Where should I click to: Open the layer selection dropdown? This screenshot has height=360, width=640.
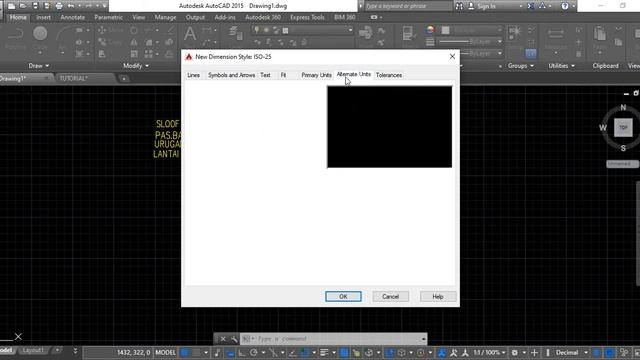pos(302,30)
